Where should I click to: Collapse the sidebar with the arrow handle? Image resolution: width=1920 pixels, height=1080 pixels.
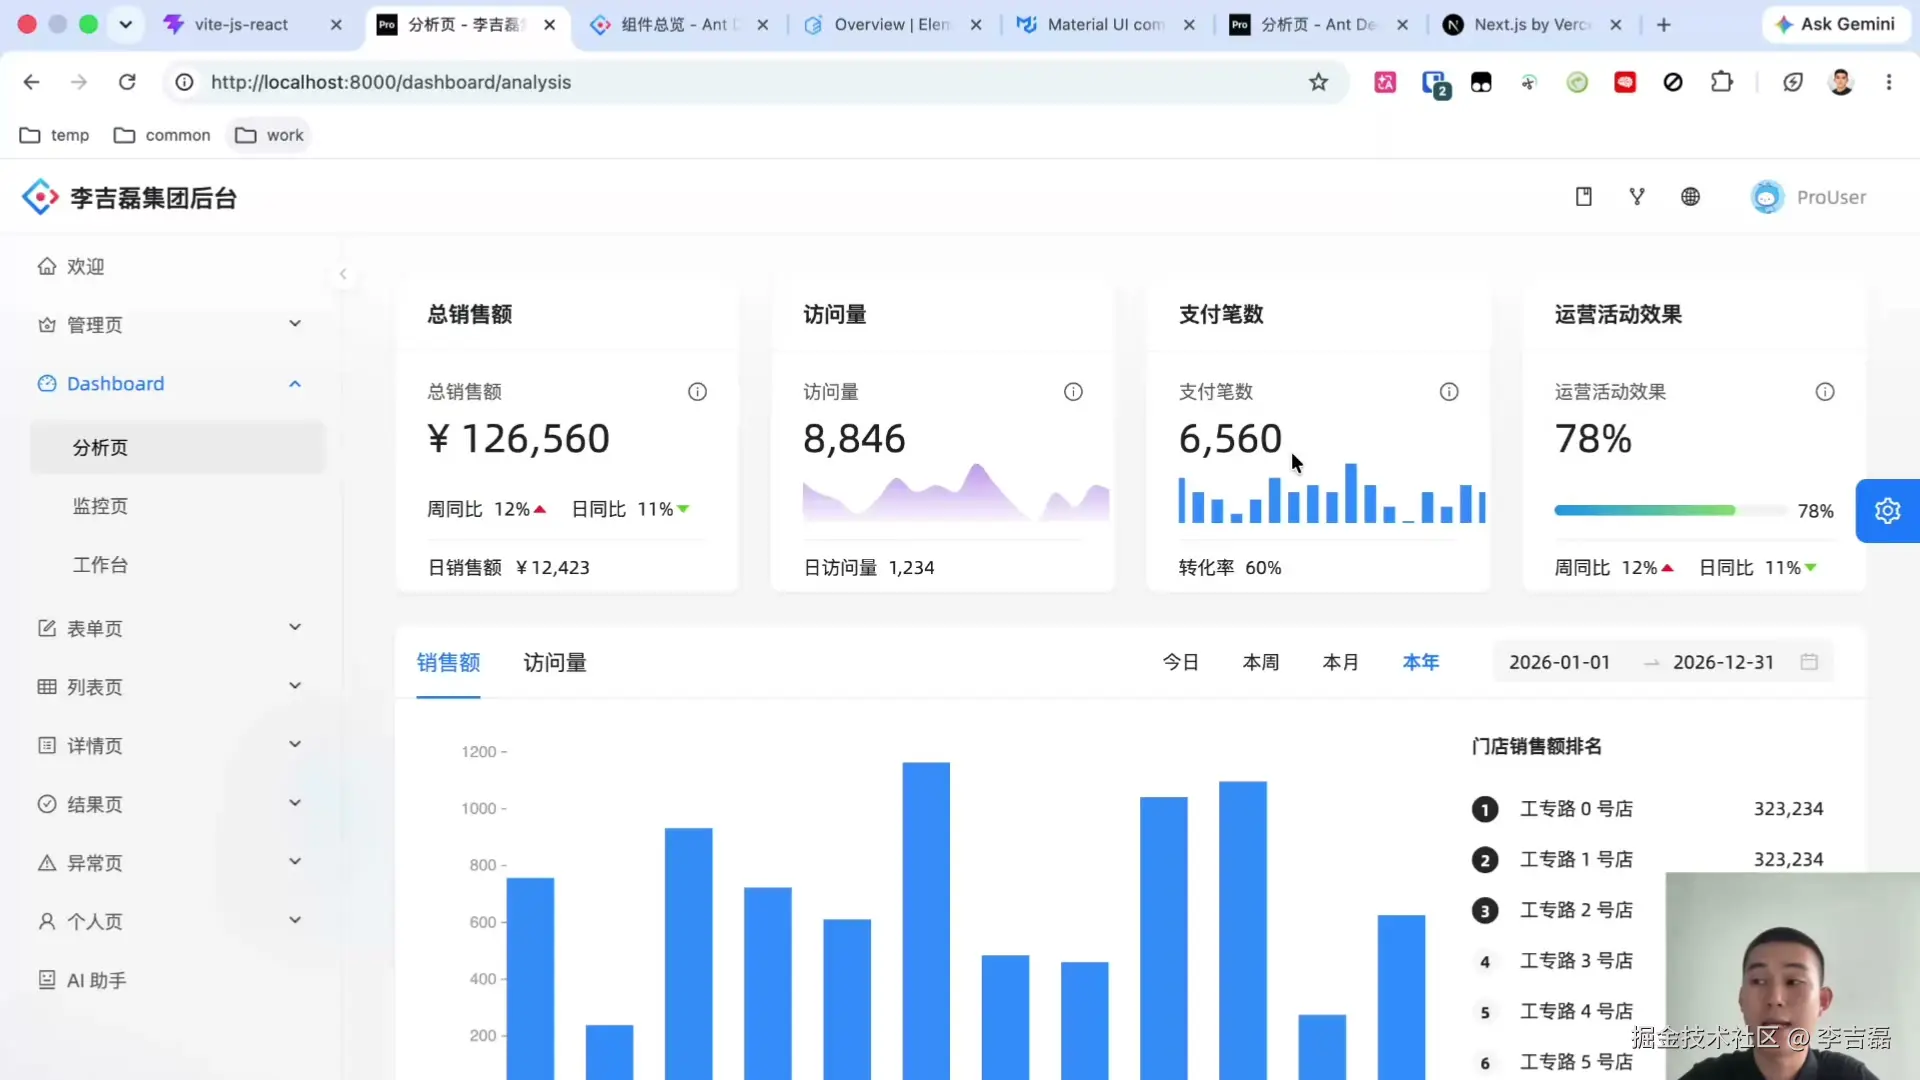click(x=343, y=274)
